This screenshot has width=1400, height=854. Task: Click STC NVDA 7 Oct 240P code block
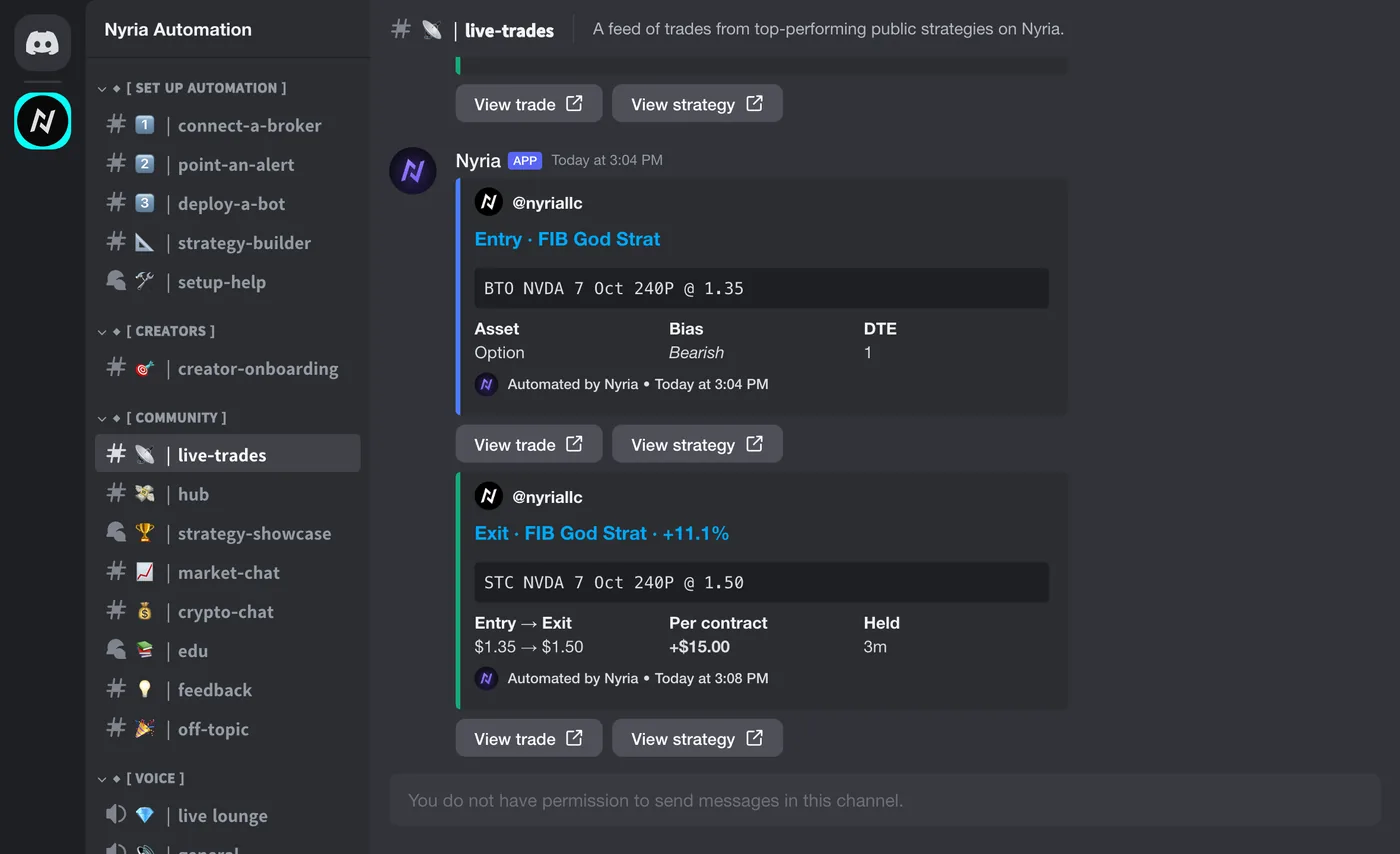[762, 582]
